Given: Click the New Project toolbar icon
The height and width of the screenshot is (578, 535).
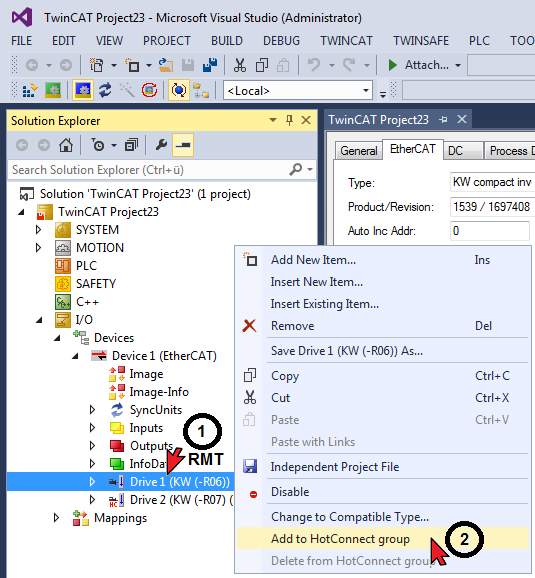Looking at the screenshot, I should click(x=97, y=66).
